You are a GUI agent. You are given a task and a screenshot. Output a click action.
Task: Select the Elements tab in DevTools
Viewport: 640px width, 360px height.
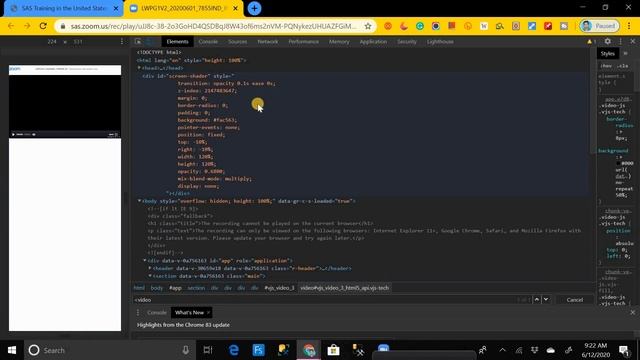point(177,42)
